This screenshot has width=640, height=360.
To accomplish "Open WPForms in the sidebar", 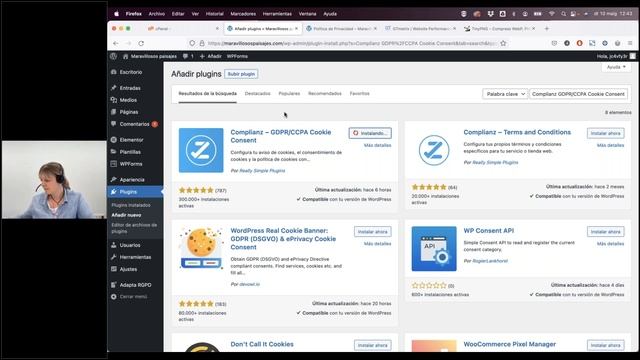I will [x=131, y=164].
